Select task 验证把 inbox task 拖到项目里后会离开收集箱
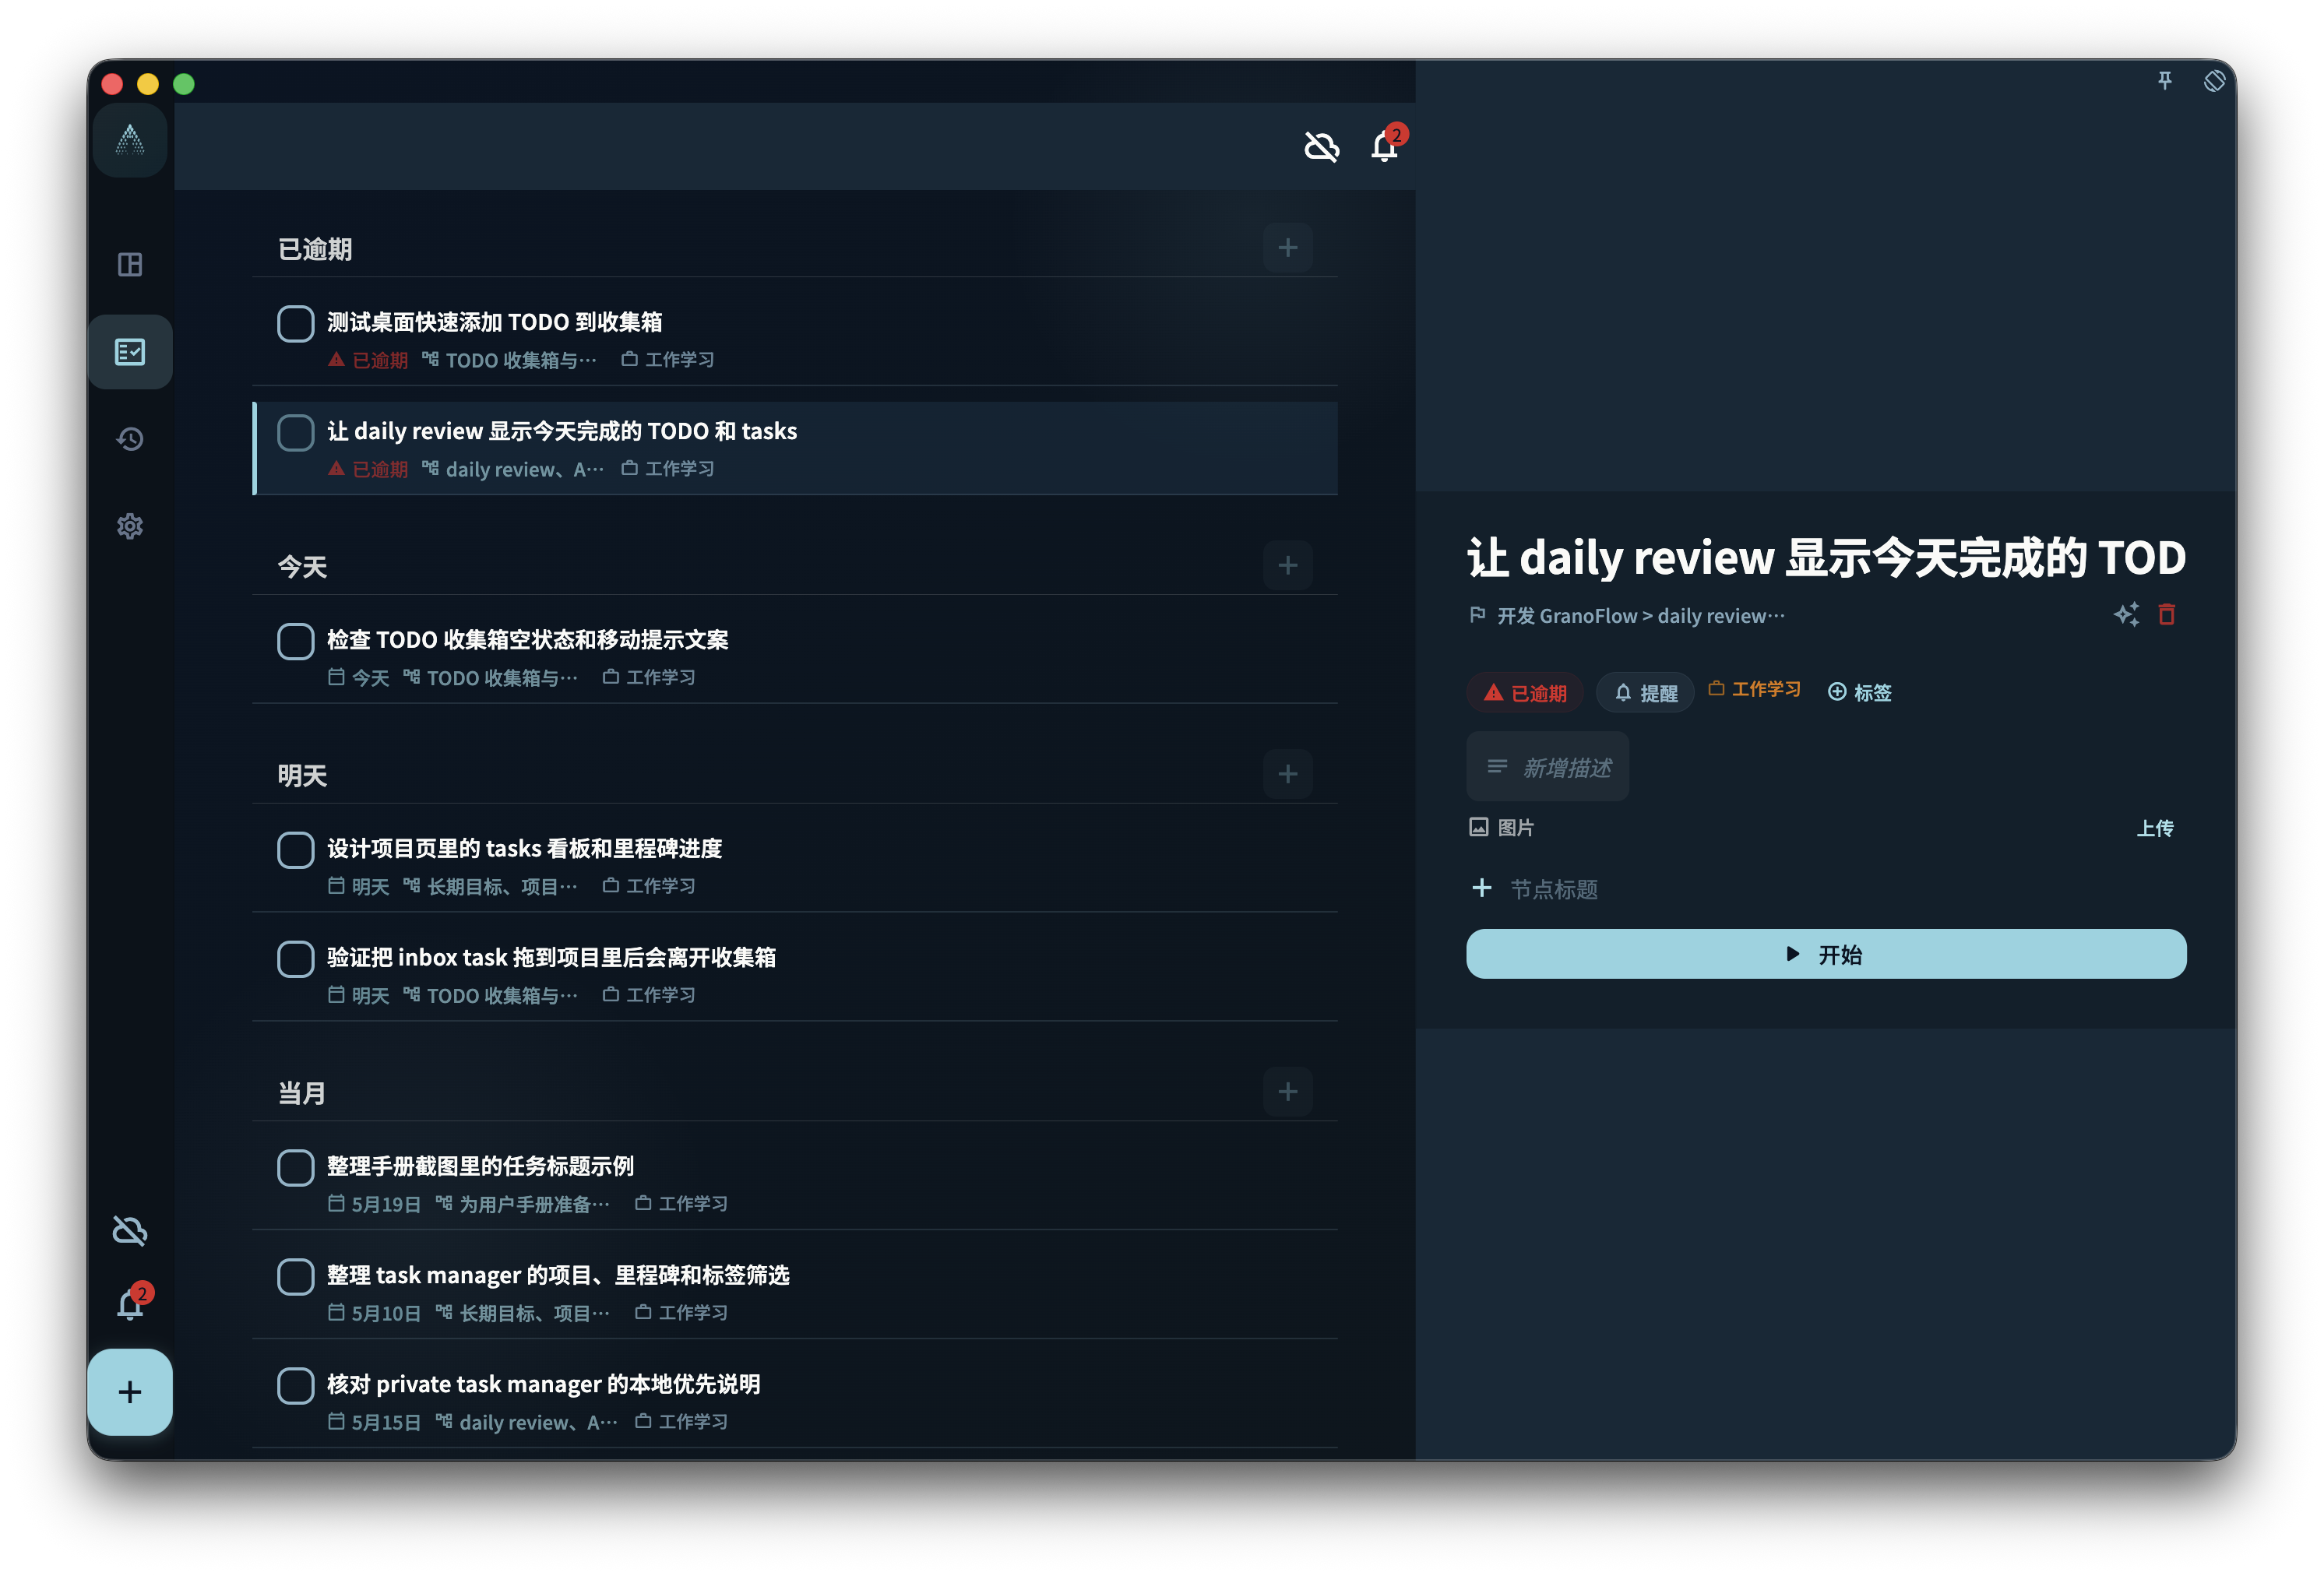Viewport: 2324px width, 1576px height. click(x=795, y=974)
